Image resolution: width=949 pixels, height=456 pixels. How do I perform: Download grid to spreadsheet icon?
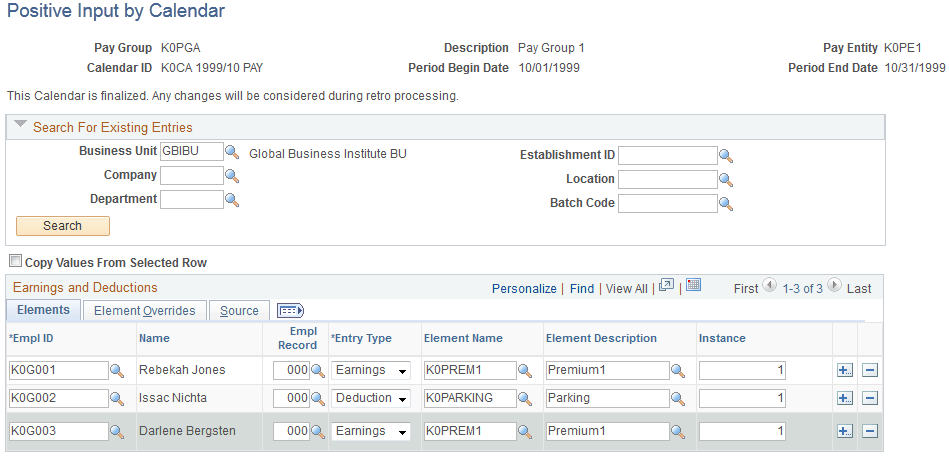[x=694, y=287]
